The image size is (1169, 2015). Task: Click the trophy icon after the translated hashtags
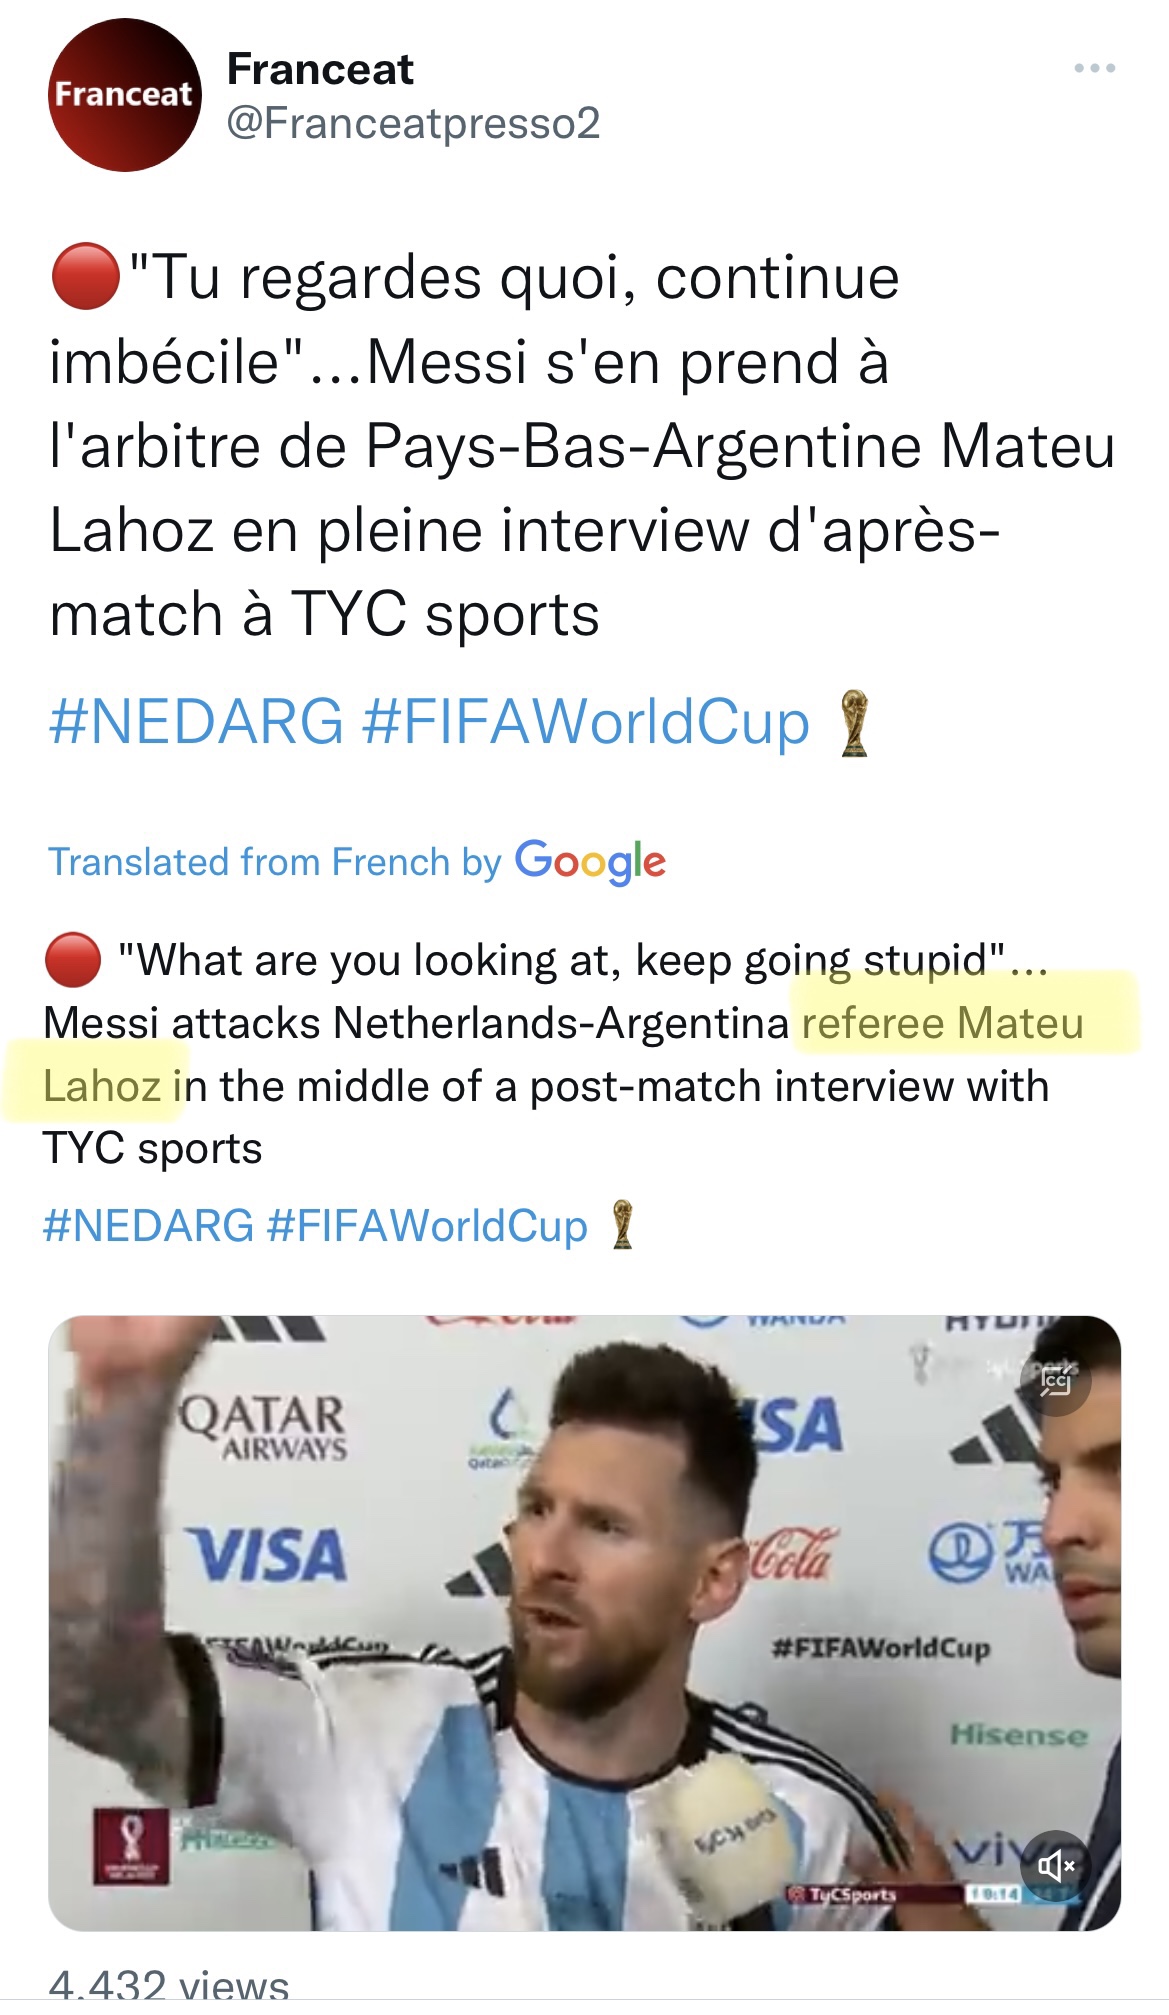(x=622, y=1225)
